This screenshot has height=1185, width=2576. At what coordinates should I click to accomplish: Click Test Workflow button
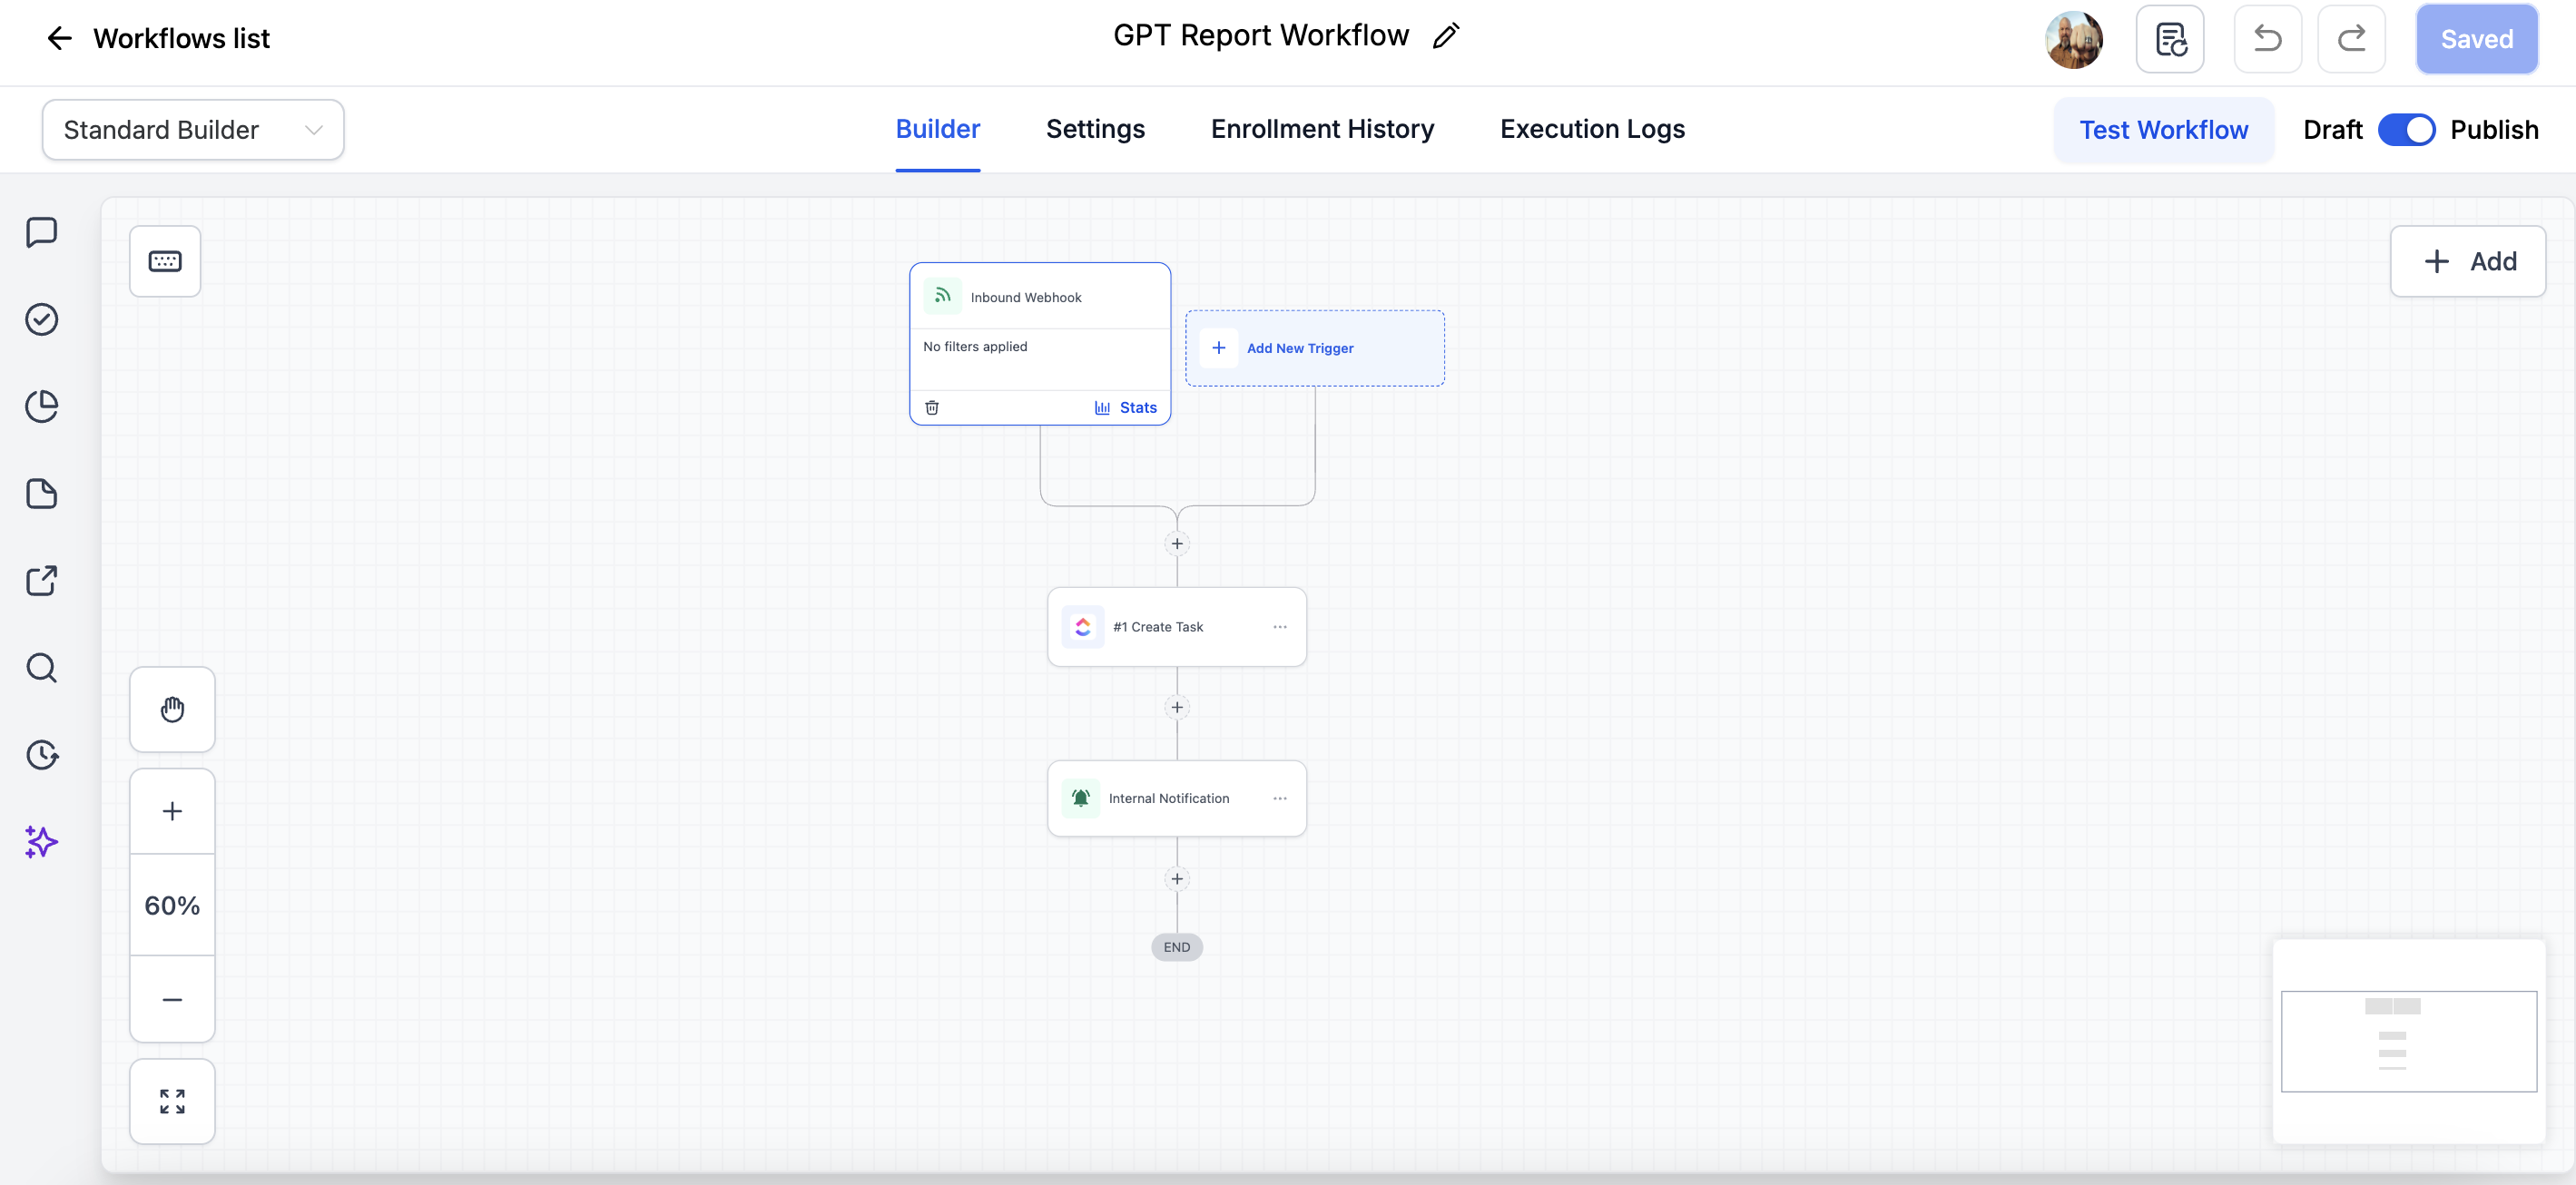tap(2163, 130)
